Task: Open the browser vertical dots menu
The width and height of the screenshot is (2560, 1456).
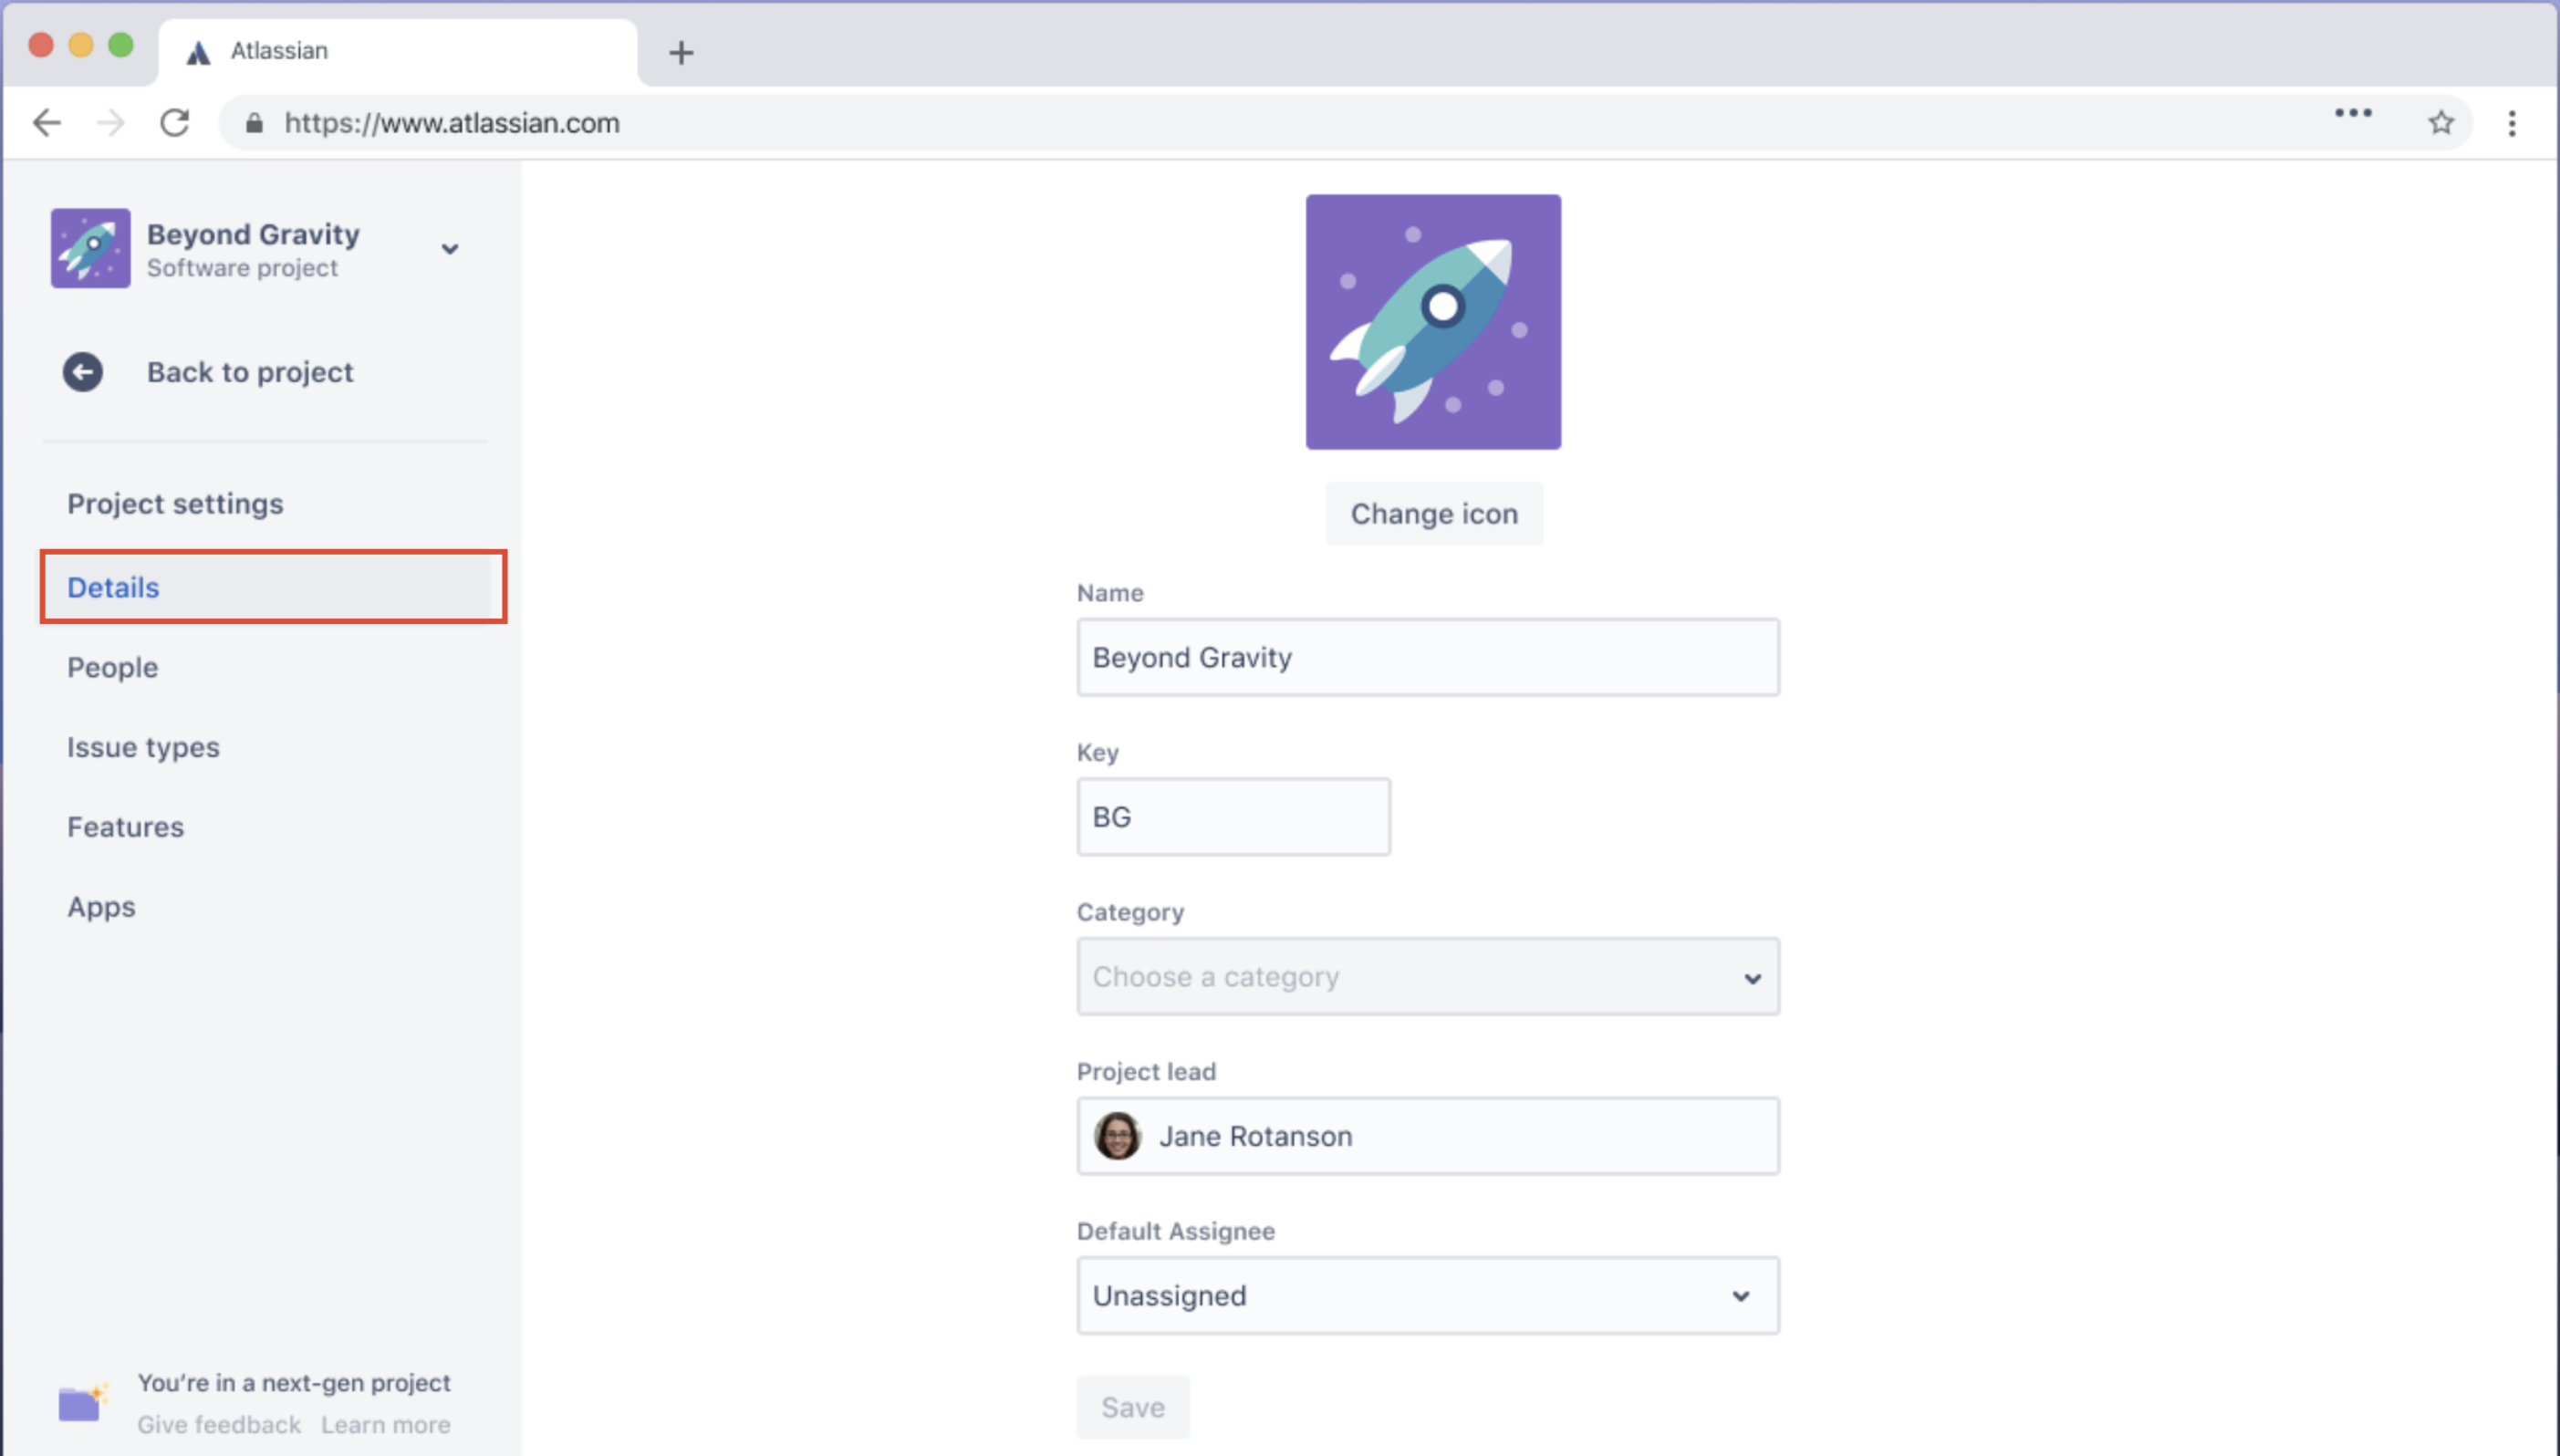Action: pos(2512,123)
